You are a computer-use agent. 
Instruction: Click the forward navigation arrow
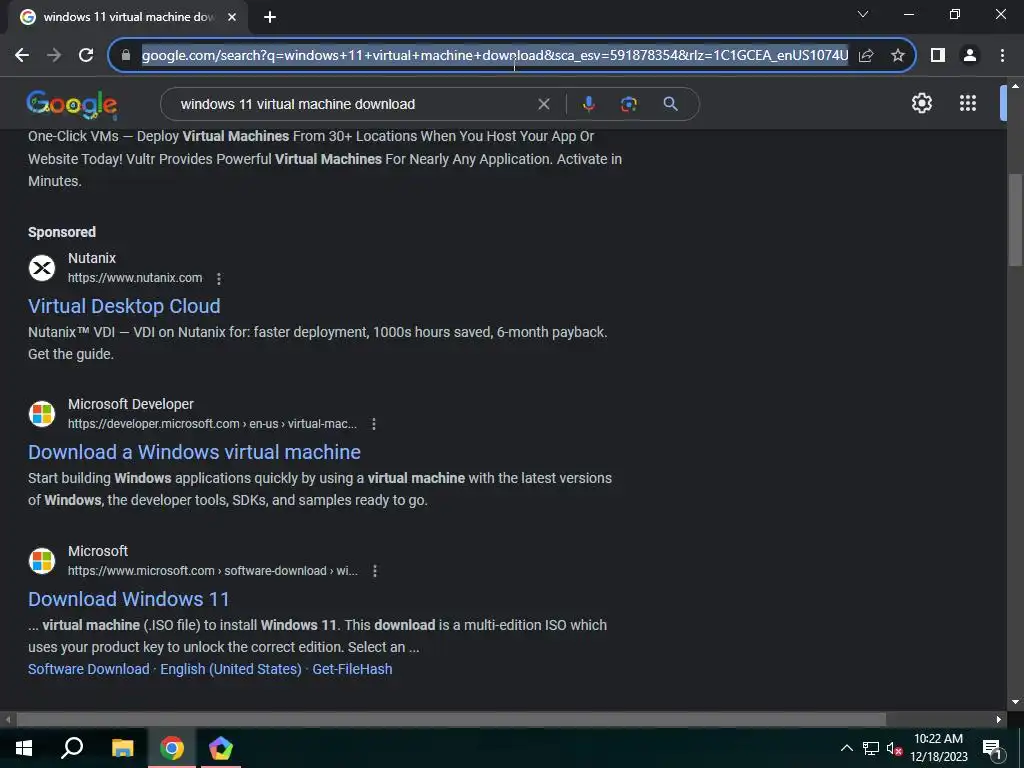54,56
